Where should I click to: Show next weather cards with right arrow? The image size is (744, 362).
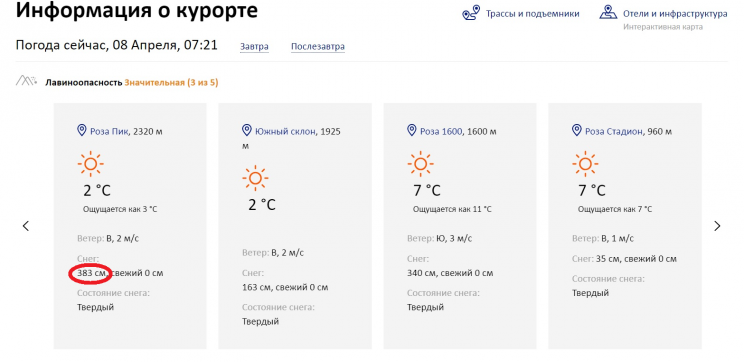717,226
